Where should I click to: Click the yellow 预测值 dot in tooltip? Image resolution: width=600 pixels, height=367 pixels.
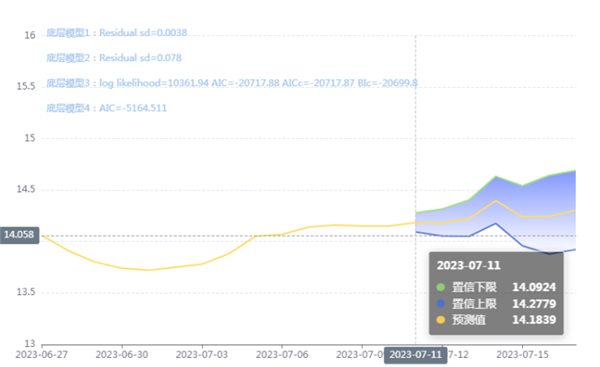click(x=441, y=320)
